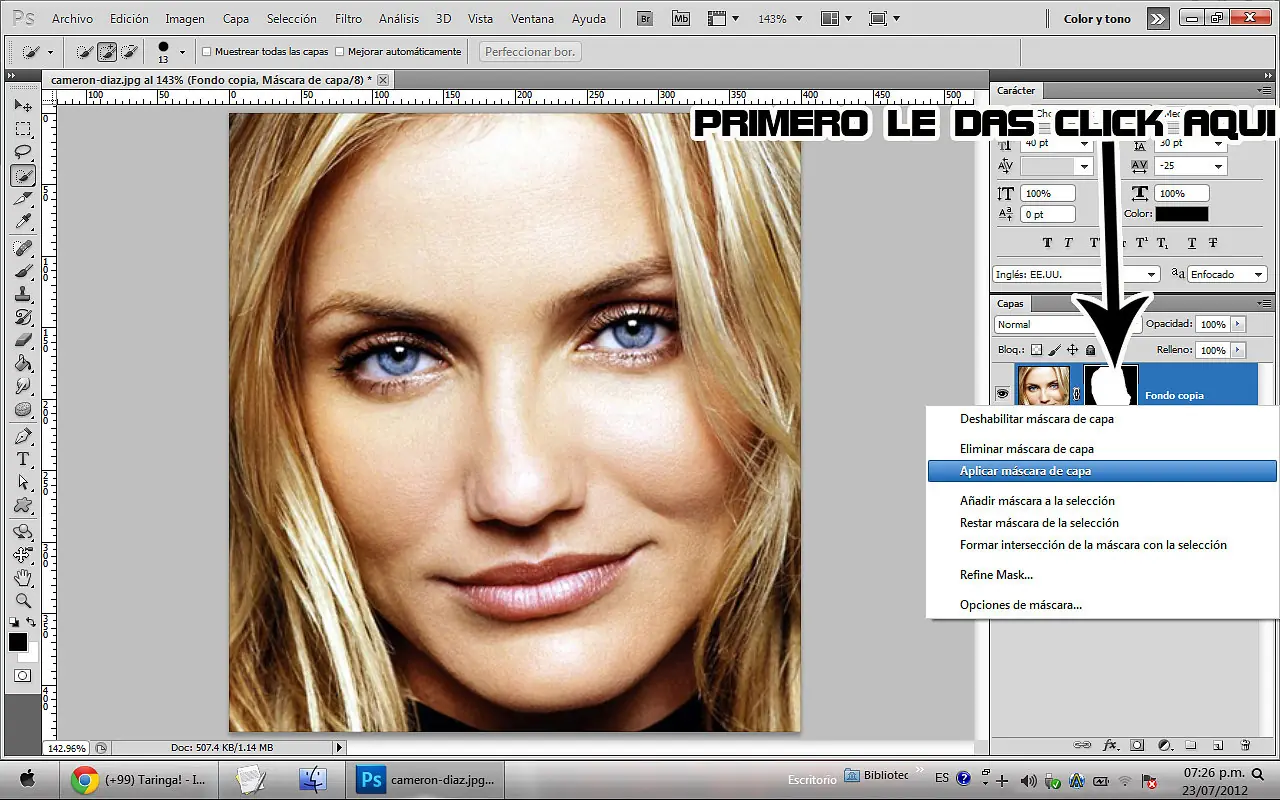Select the Clone Stamp tool
This screenshot has width=1280, height=800.
coord(23,294)
